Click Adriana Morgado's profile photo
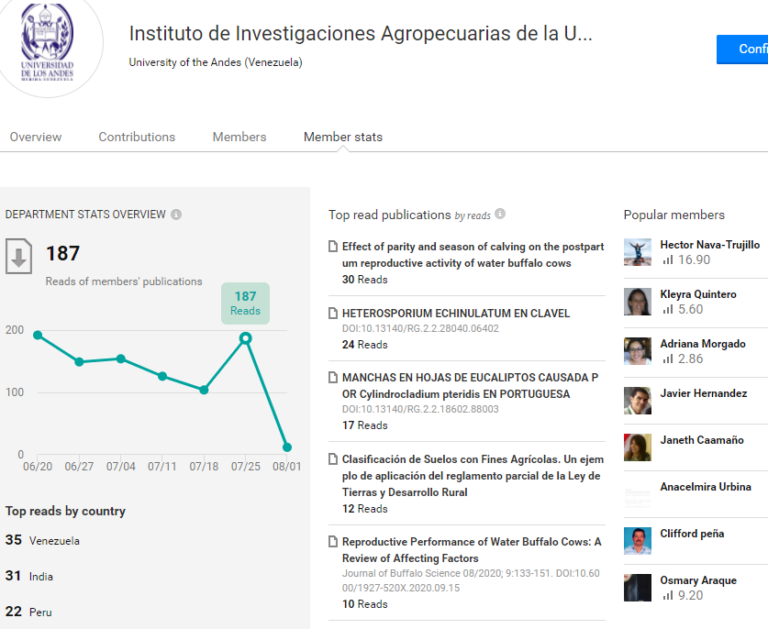The height and width of the screenshot is (629, 768). (638, 351)
